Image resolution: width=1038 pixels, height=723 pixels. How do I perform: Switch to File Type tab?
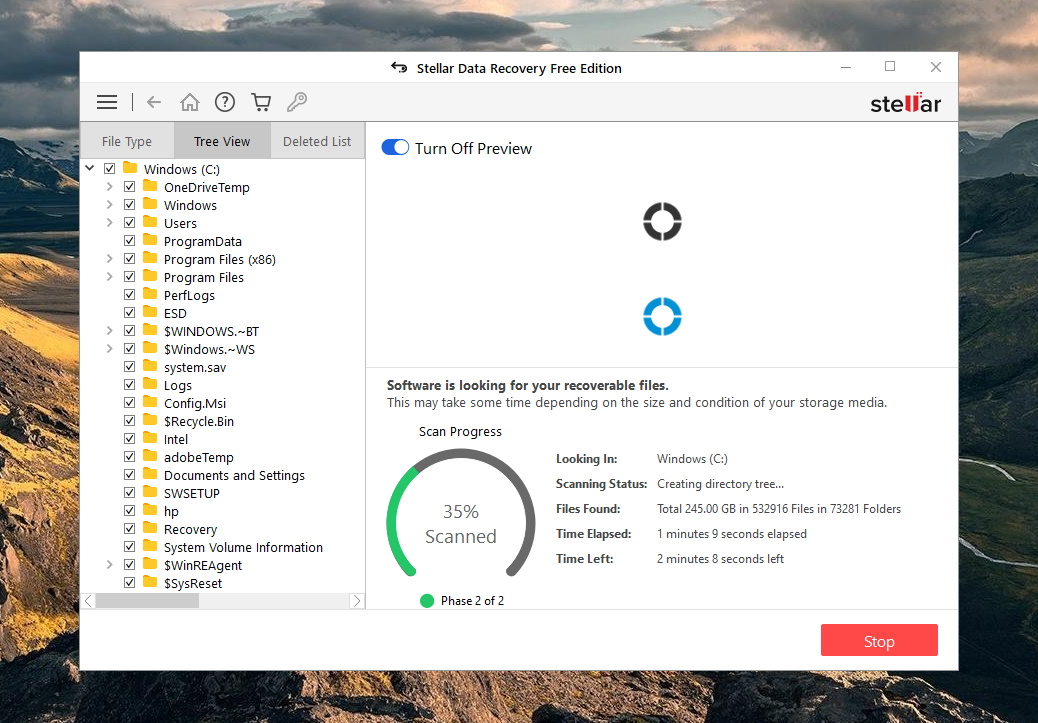127,141
